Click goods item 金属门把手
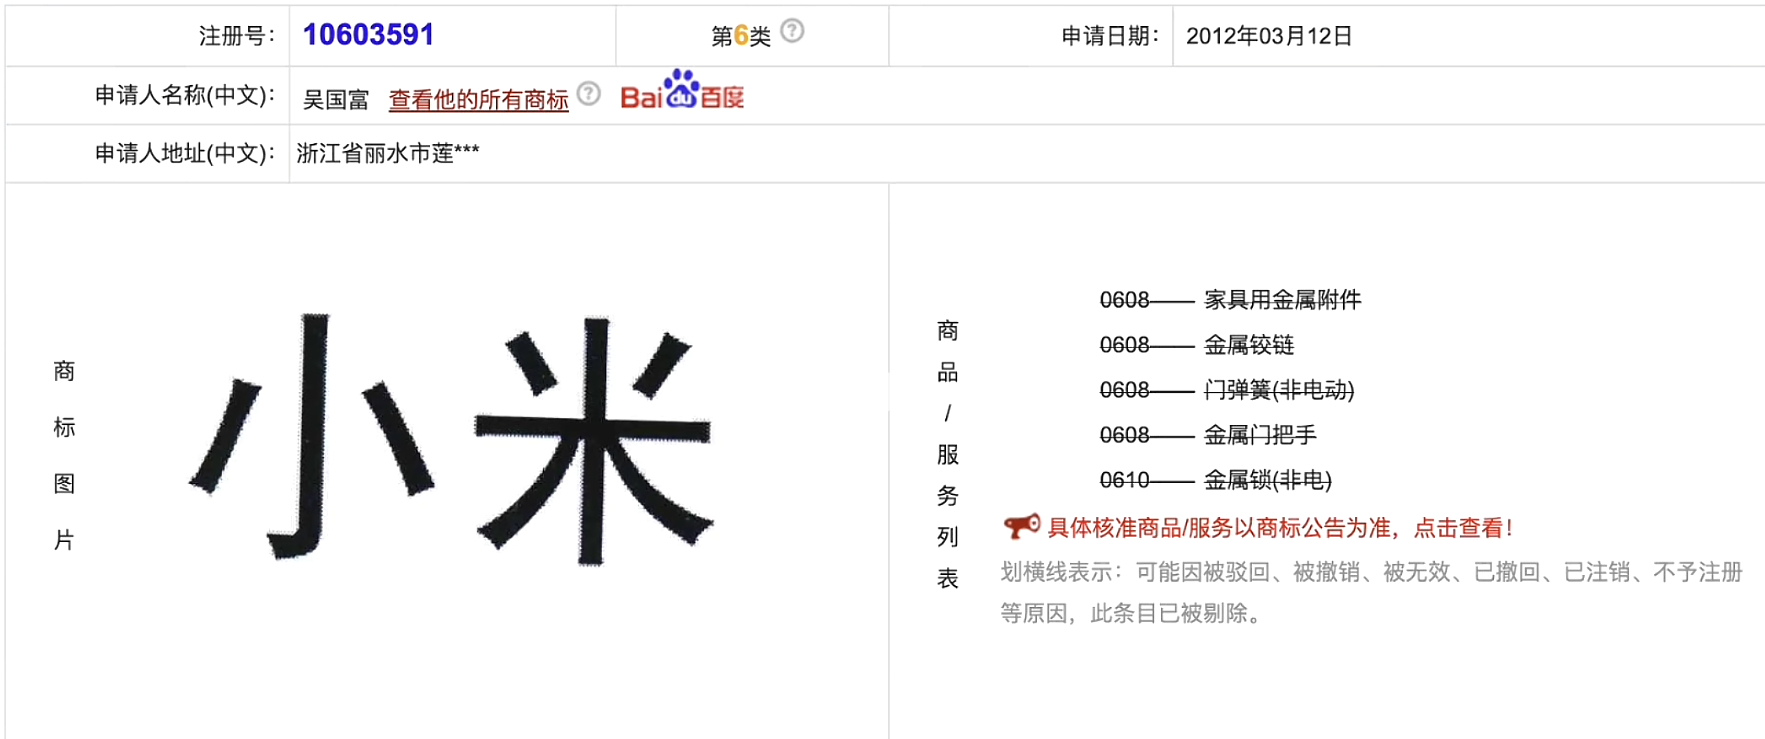 pos(1260,435)
